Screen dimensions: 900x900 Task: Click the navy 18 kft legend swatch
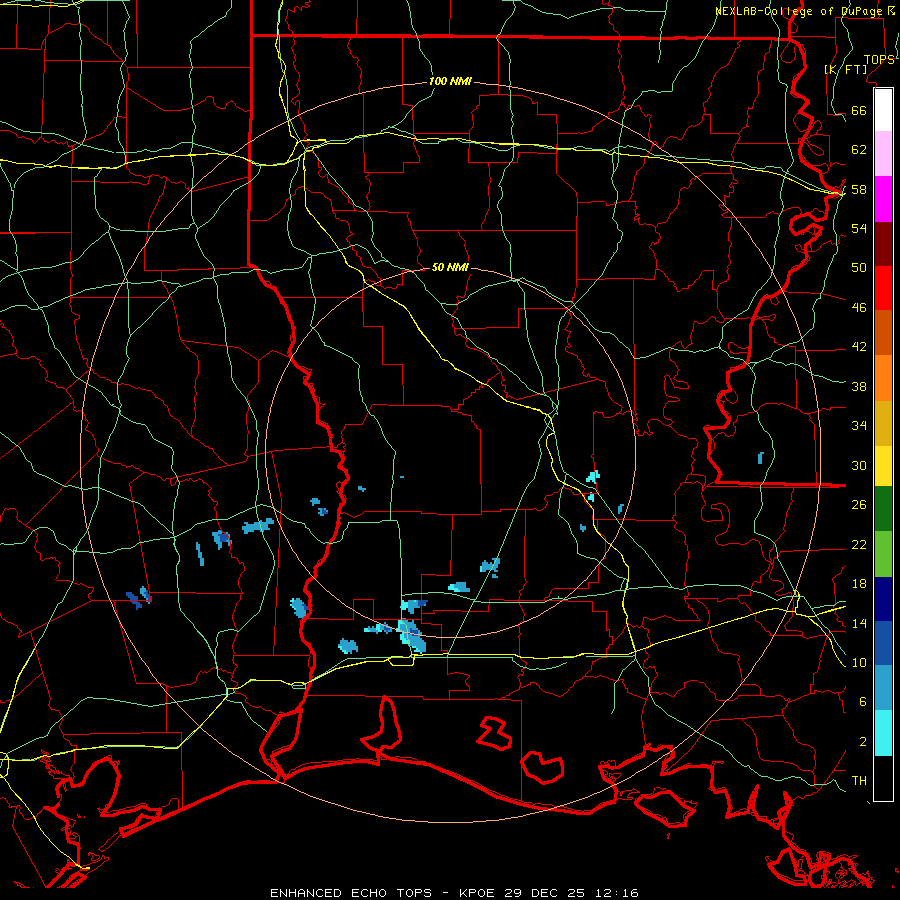tap(883, 599)
